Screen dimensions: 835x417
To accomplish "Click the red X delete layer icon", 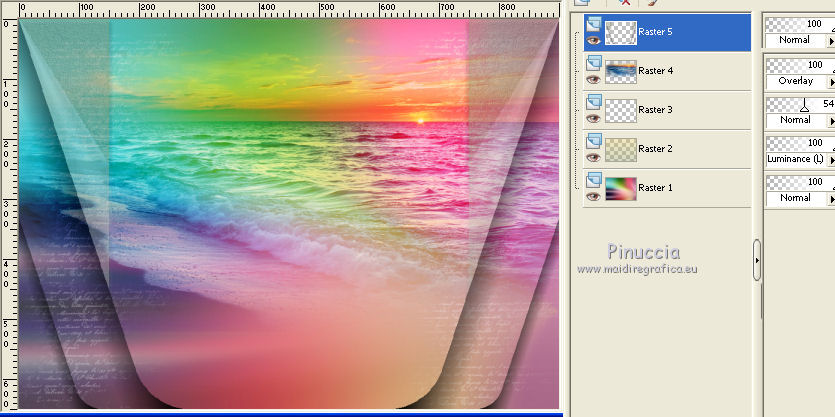I will click(x=625, y=3).
